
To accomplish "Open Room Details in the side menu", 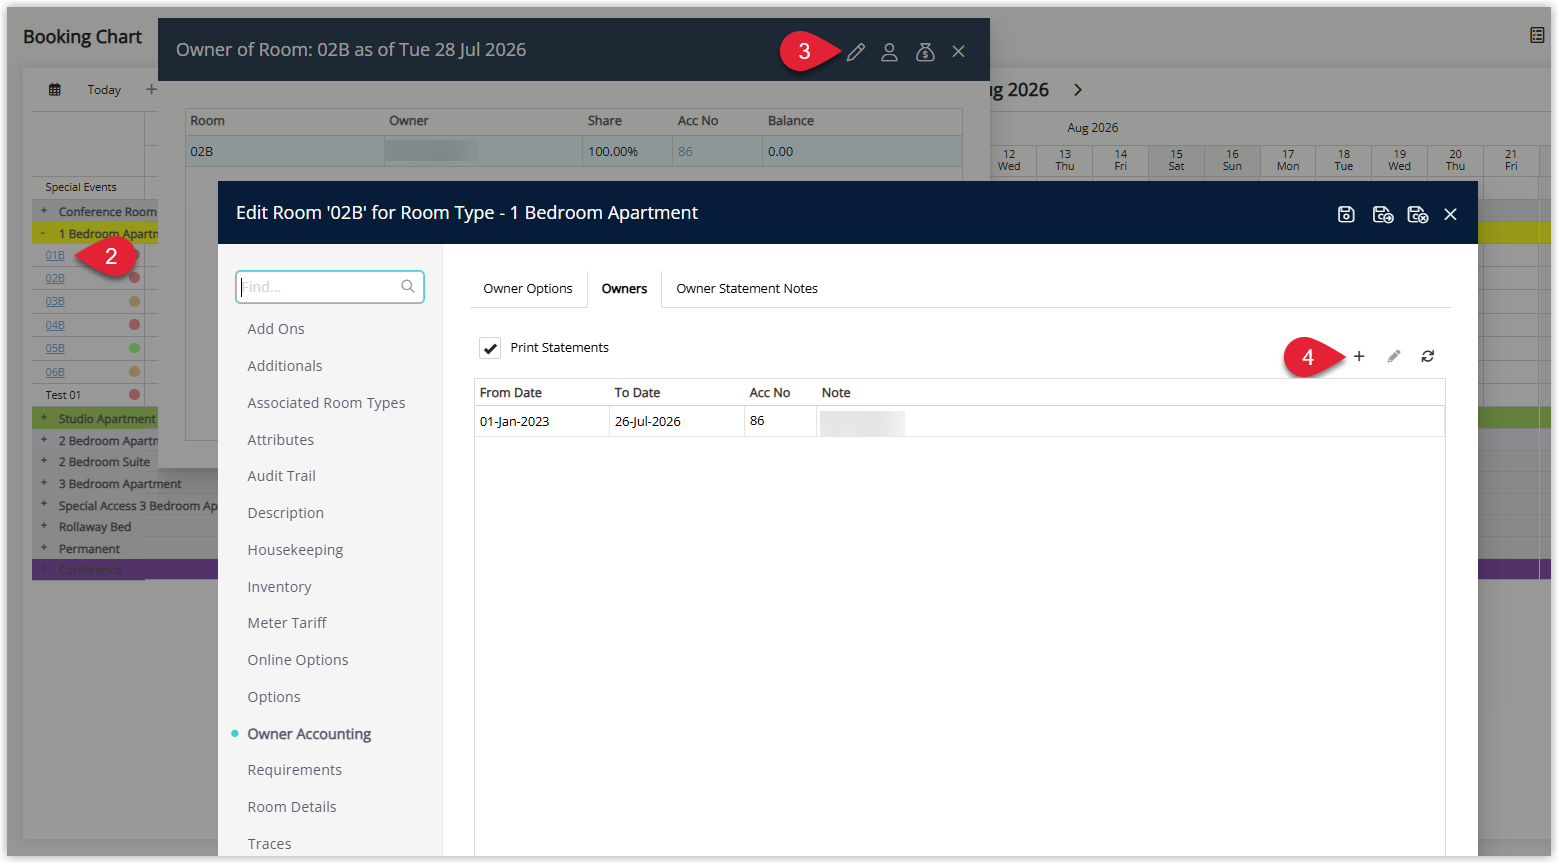I will (292, 807).
